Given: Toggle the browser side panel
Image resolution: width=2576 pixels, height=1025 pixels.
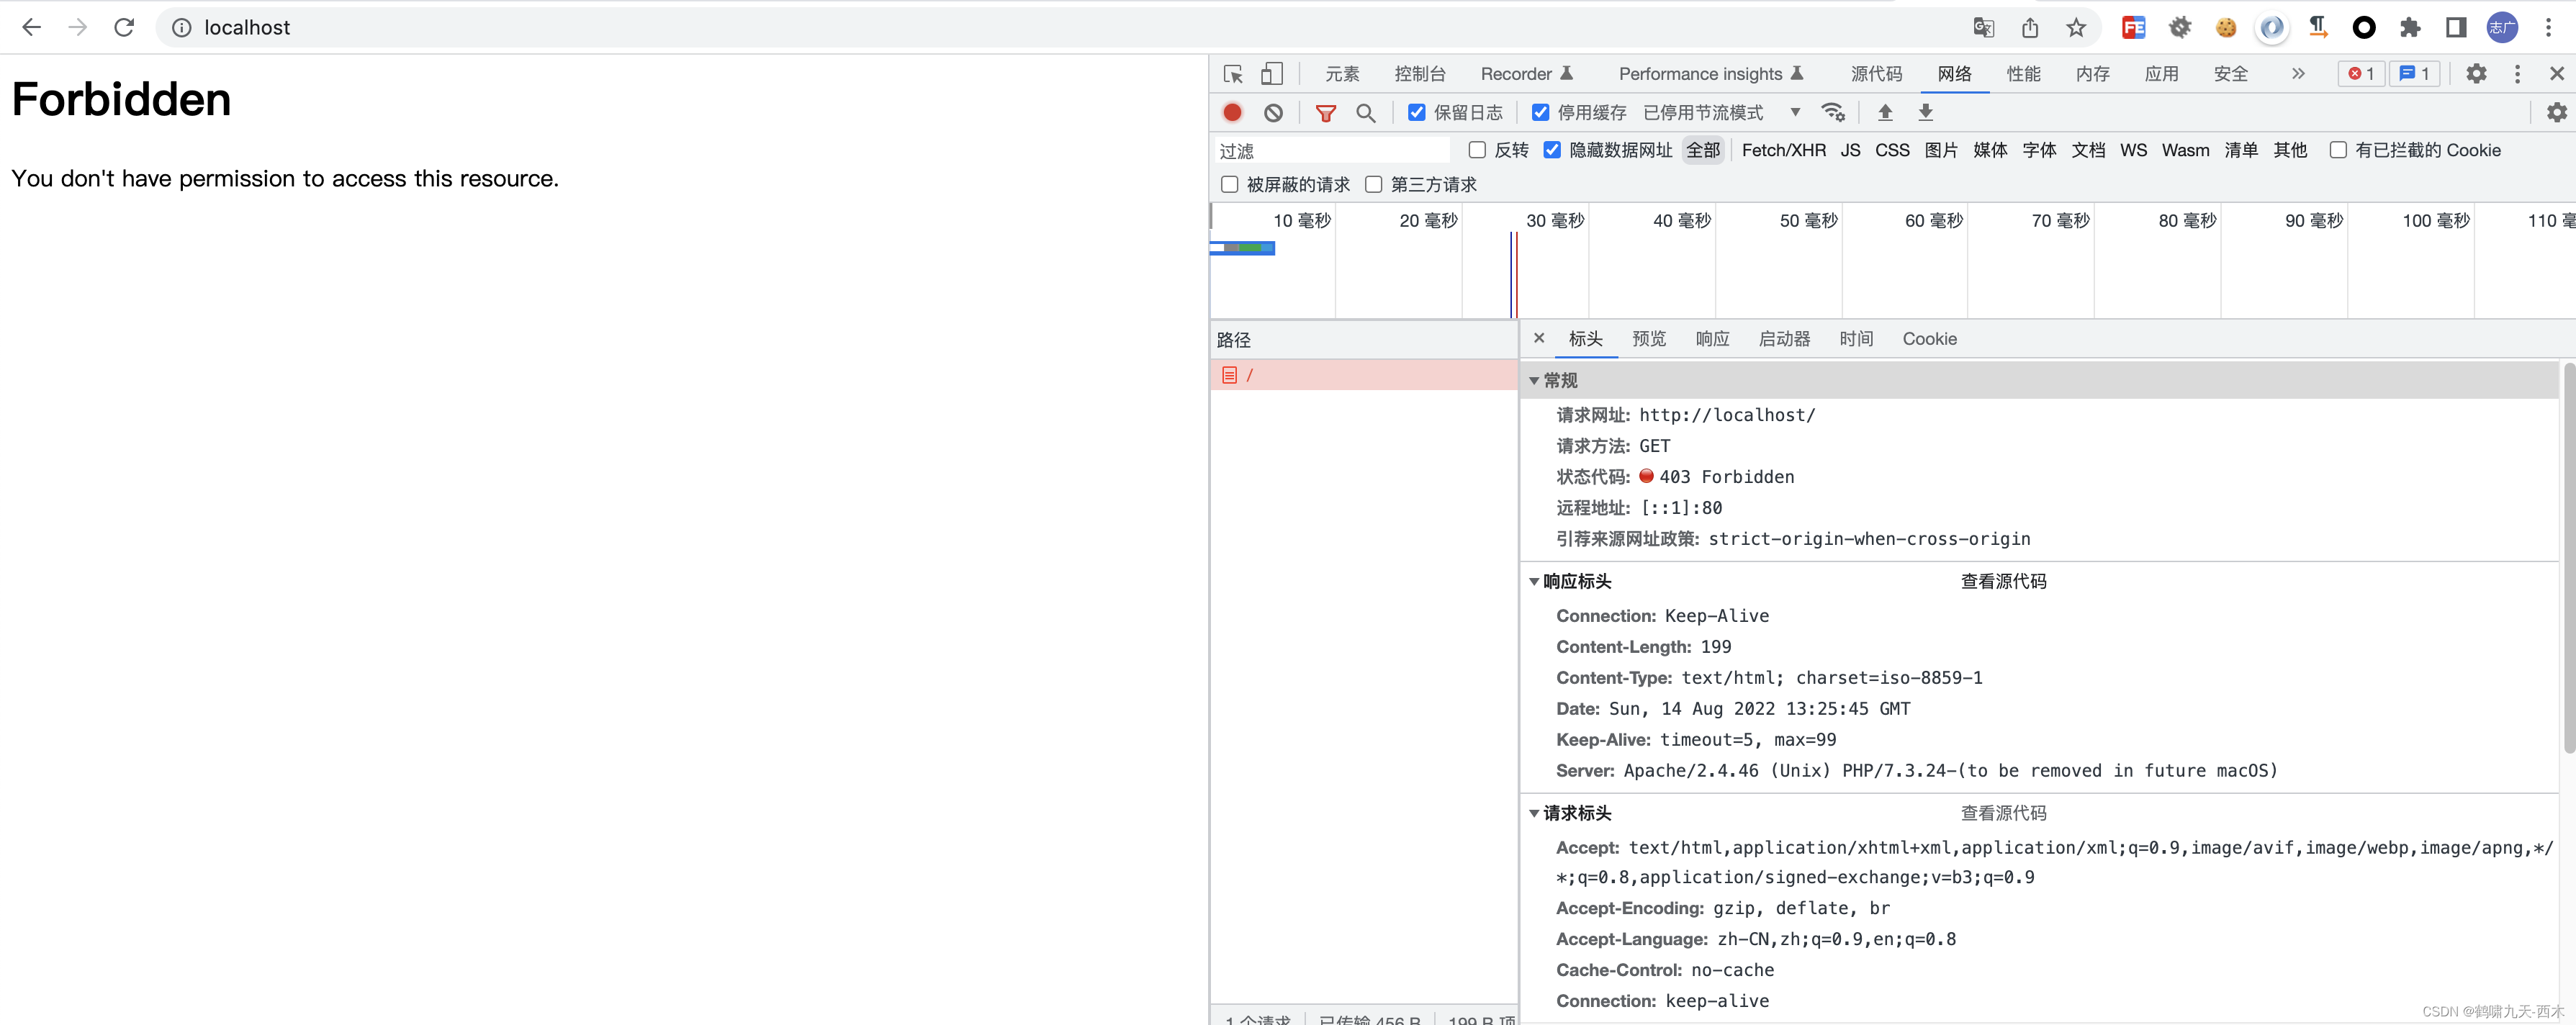Looking at the screenshot, I should (x=2456, y=27).
